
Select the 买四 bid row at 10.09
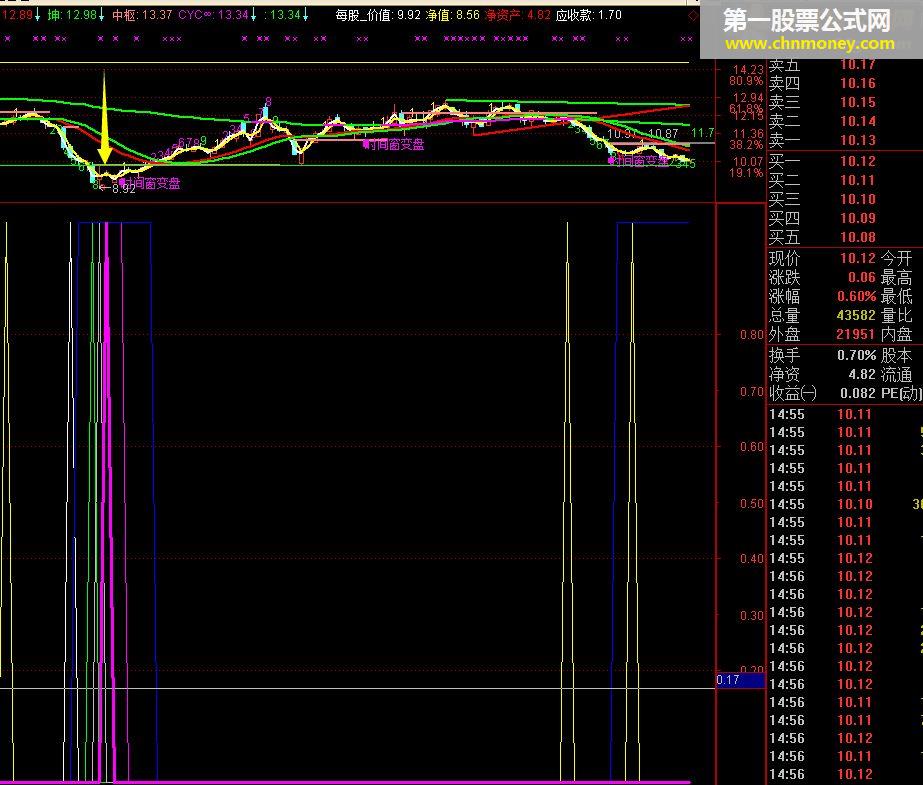pos(845,218)
